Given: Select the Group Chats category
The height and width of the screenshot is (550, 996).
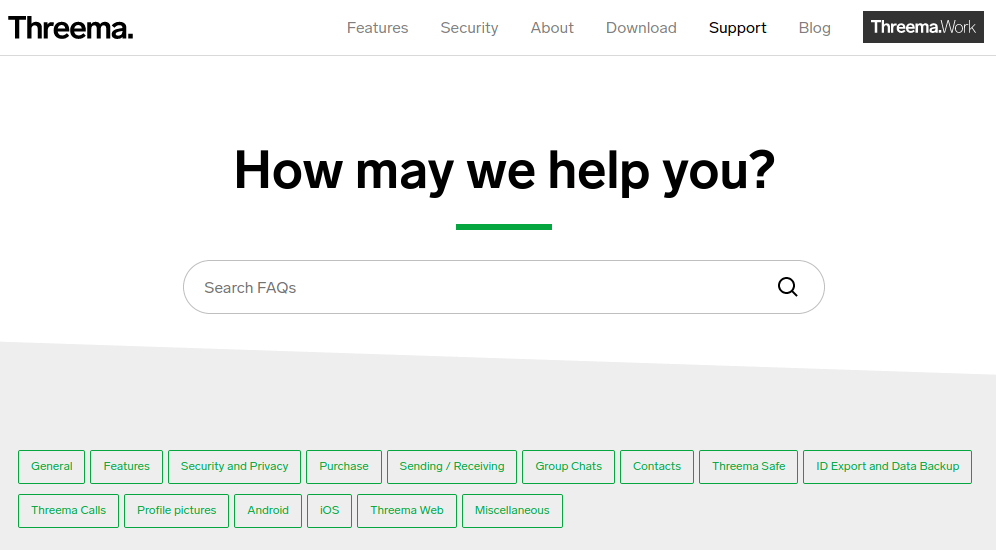Looking at the screenshot, I should pyautogui.click(x=569, y=467).
